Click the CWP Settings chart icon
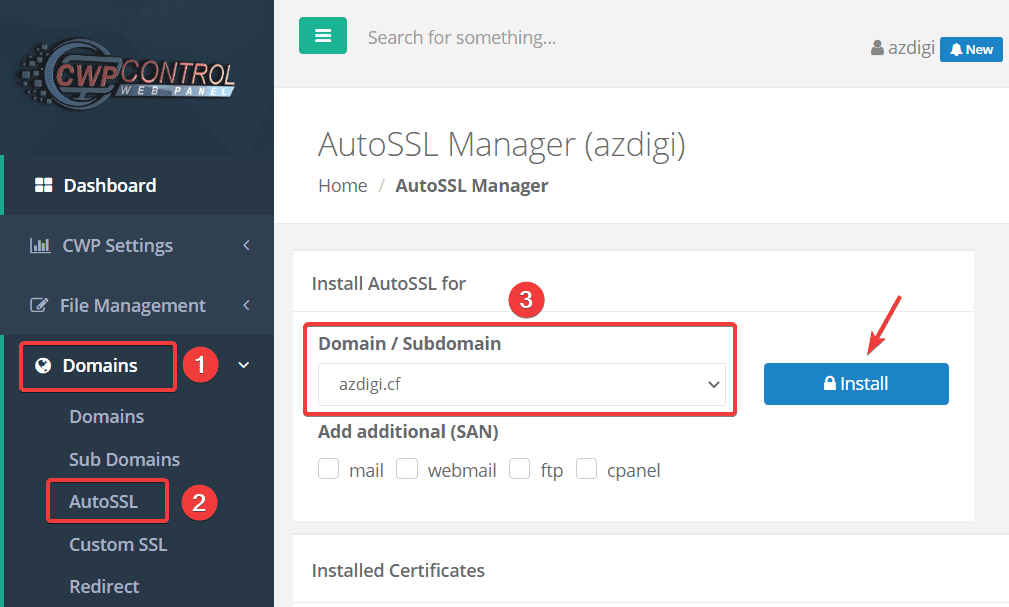 click(x=40, y=245)
